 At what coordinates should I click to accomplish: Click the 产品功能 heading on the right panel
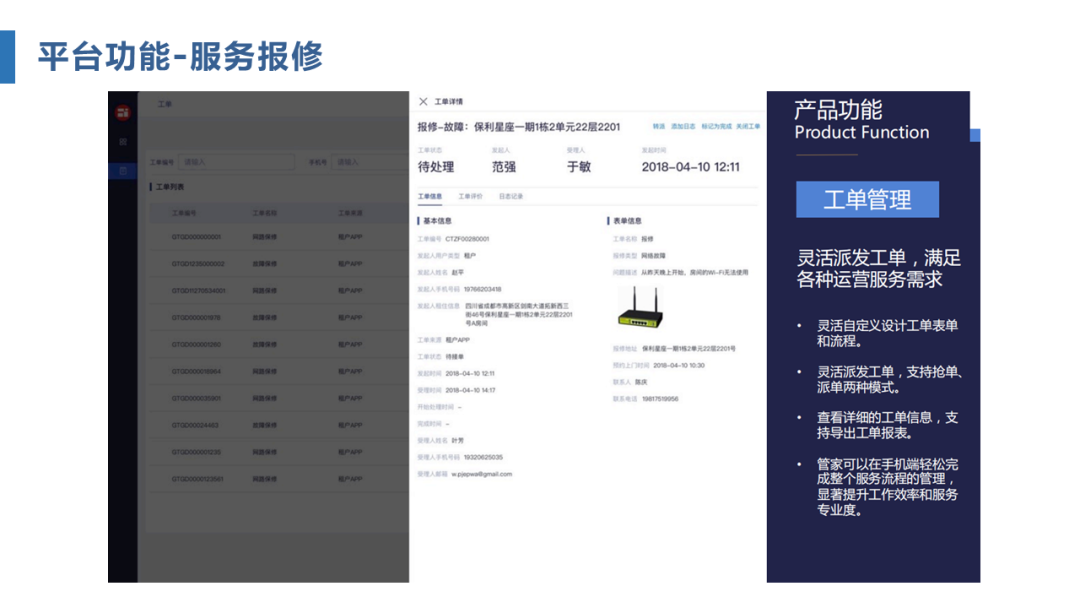(838, 109)
